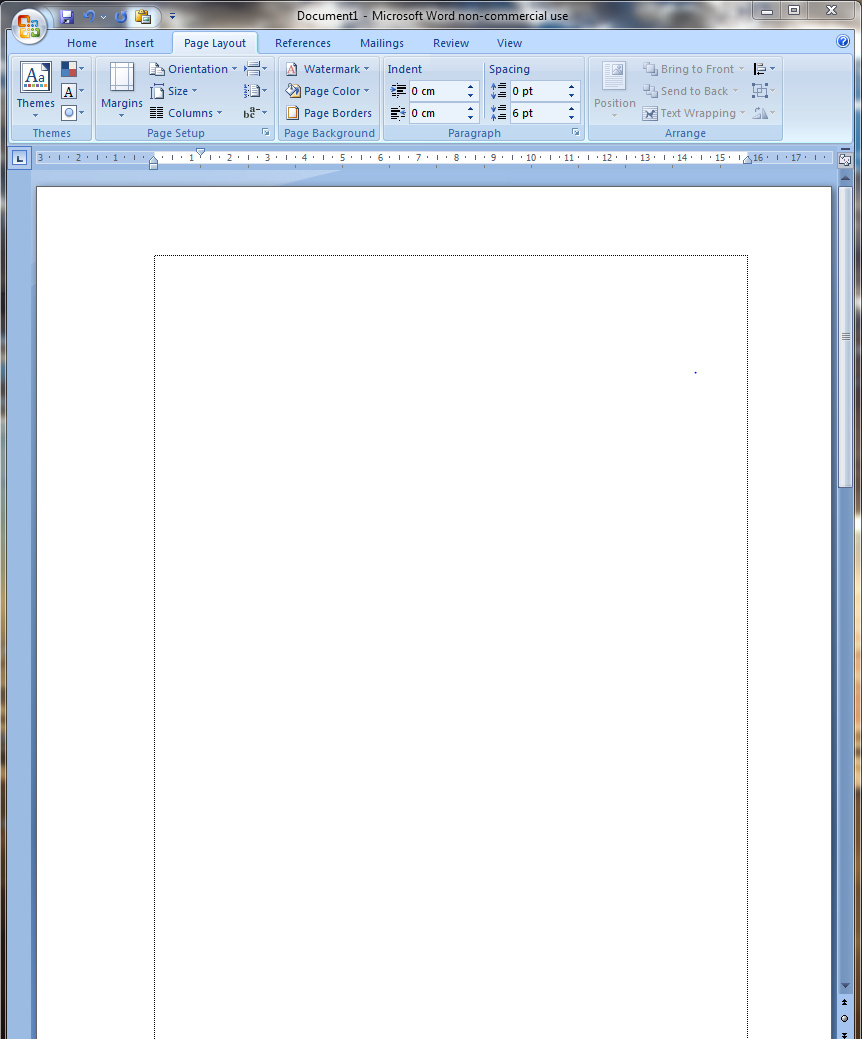Click the Group objects icon
This screenshot has height=1039, width=862.
[x=764, y=91]
